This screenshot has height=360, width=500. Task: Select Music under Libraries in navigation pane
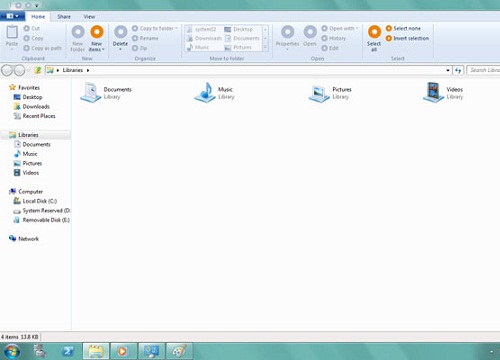click(26, 154)
